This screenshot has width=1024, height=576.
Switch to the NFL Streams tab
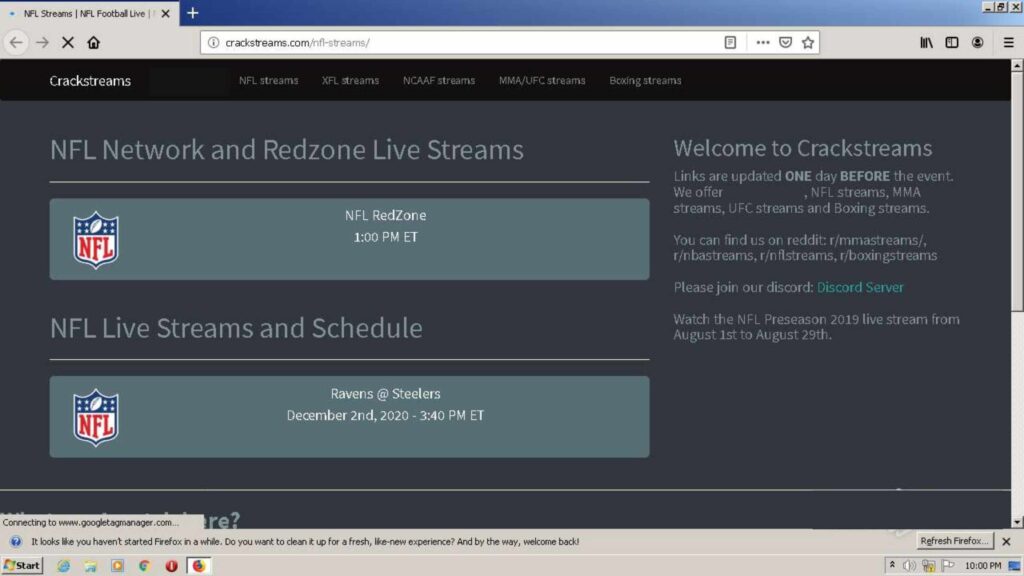[85, 13]
